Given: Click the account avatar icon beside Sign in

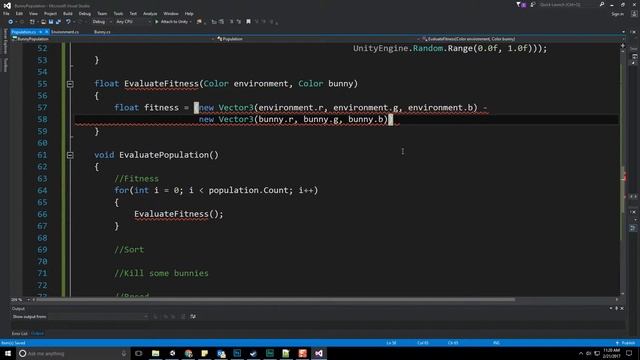Looking at the screenshot, I should click(634, 13).
